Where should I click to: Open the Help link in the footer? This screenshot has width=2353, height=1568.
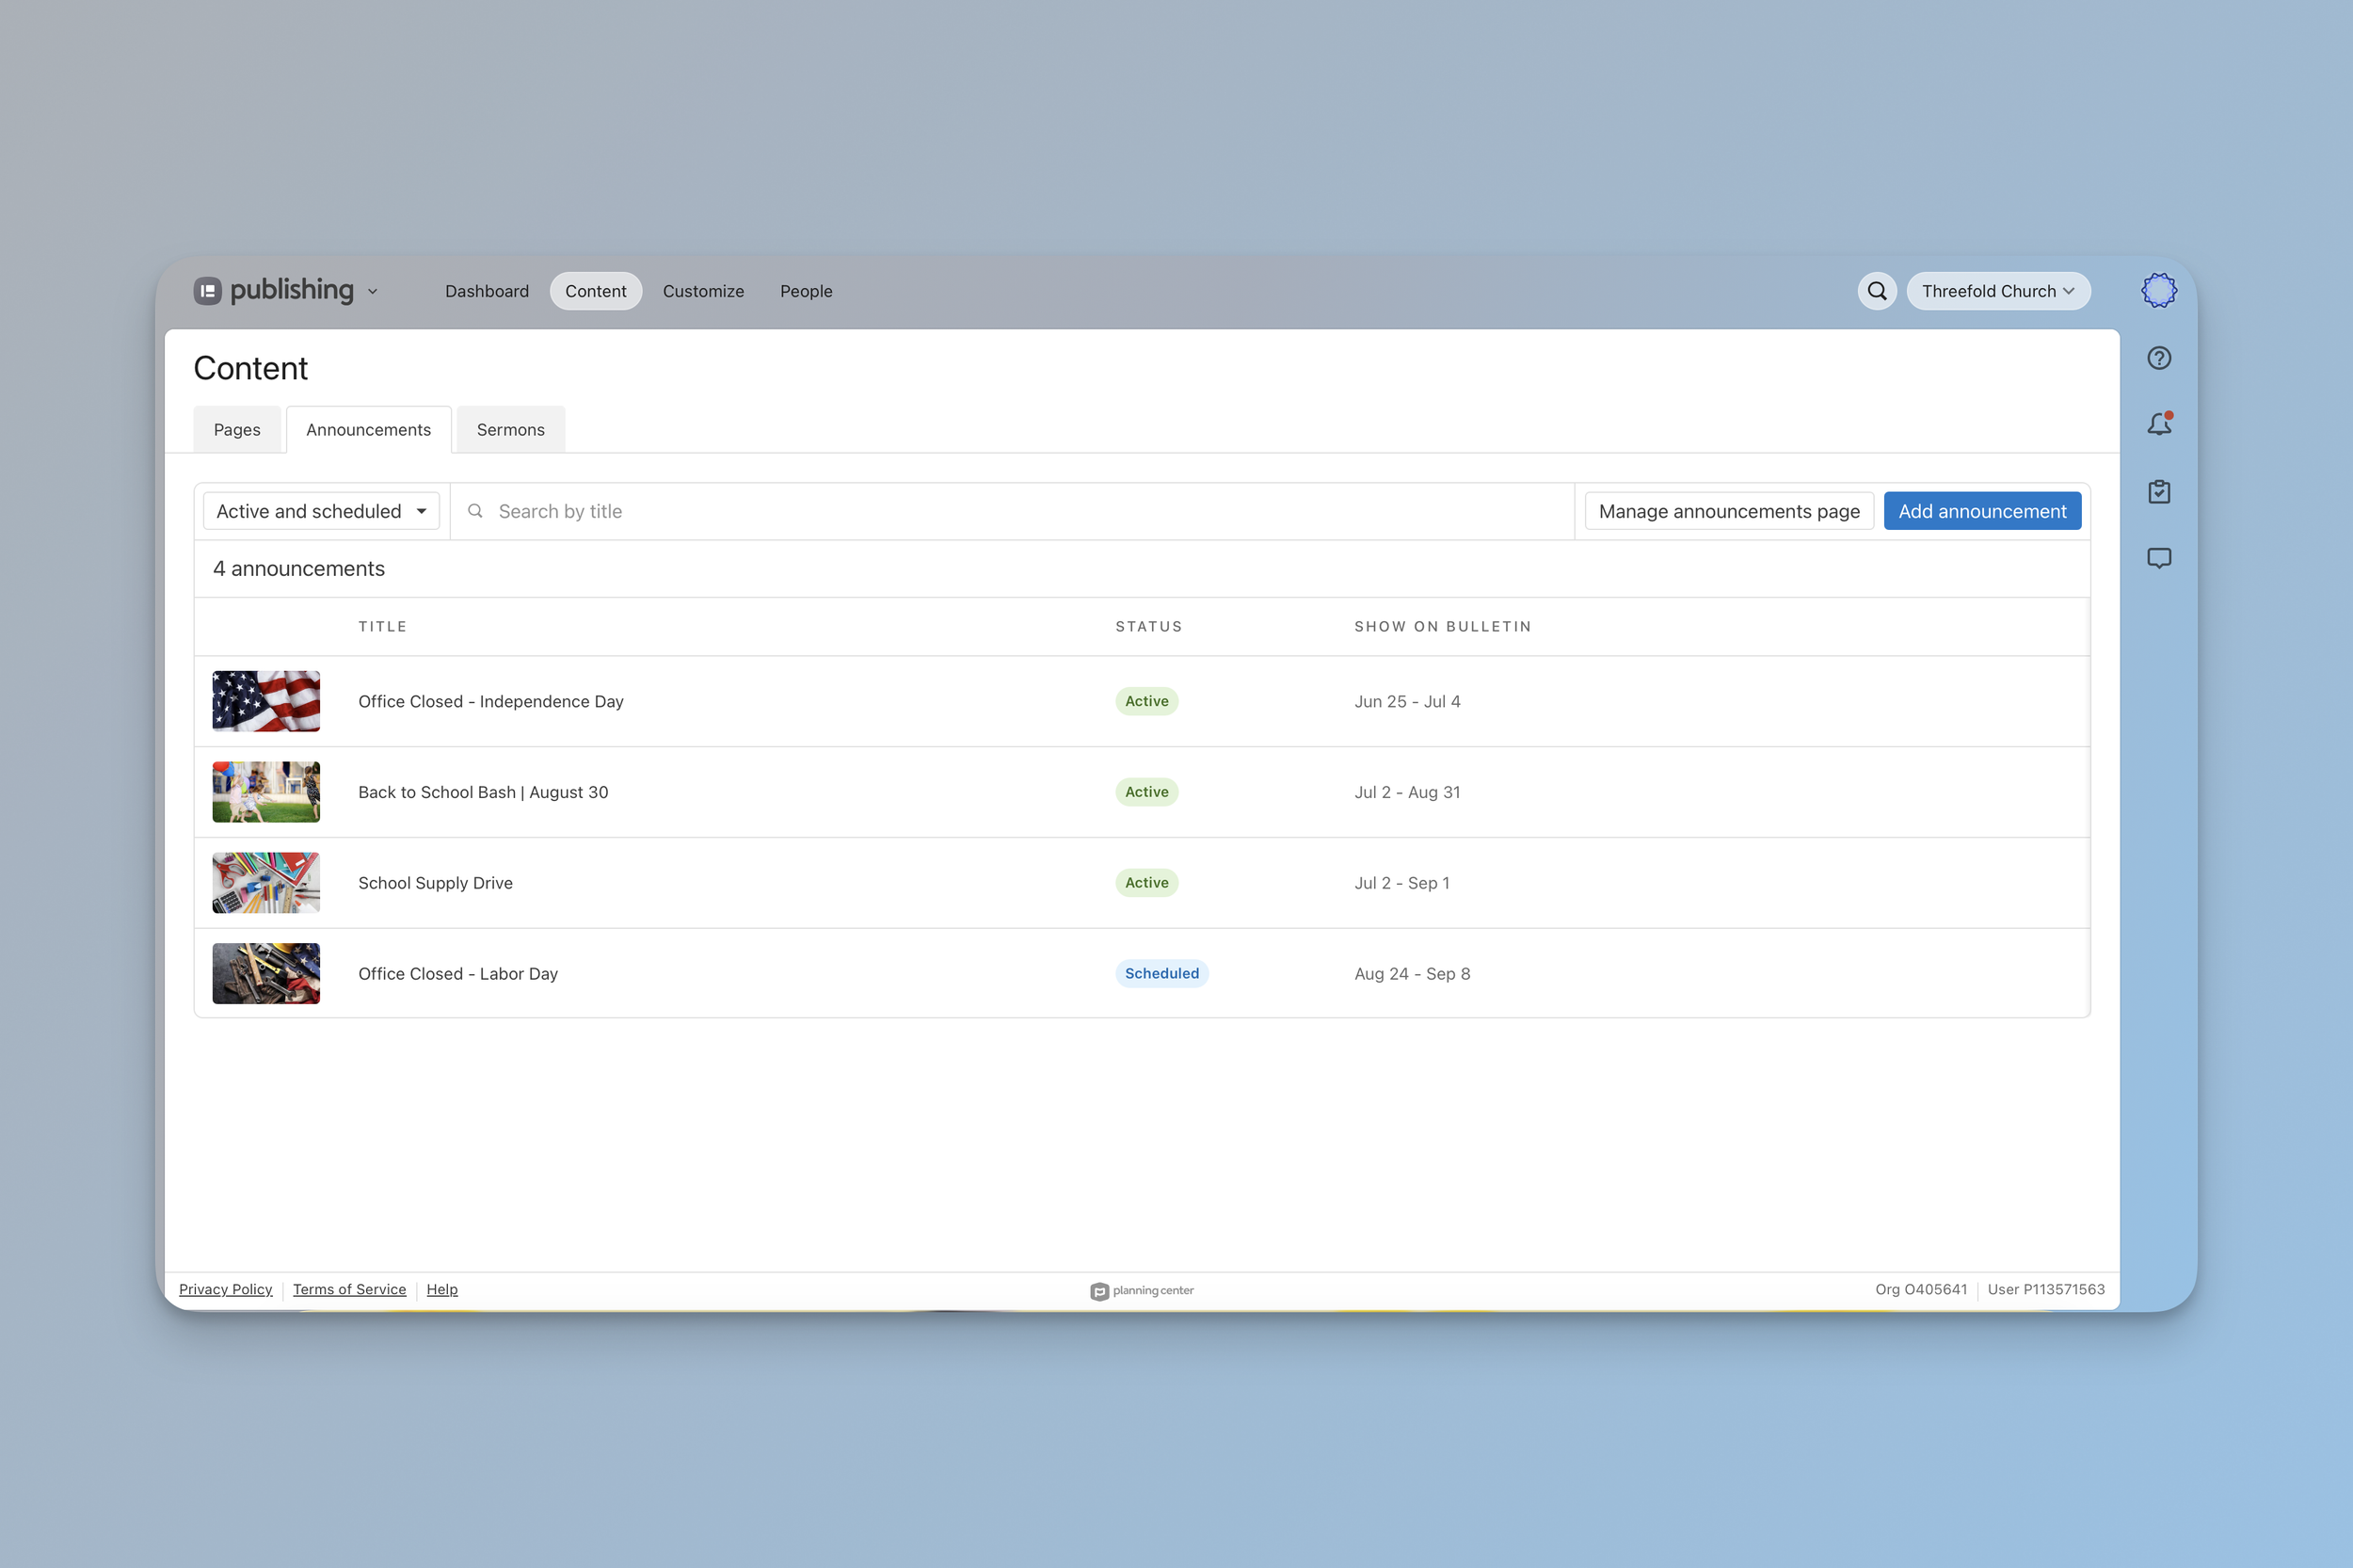442,1289
